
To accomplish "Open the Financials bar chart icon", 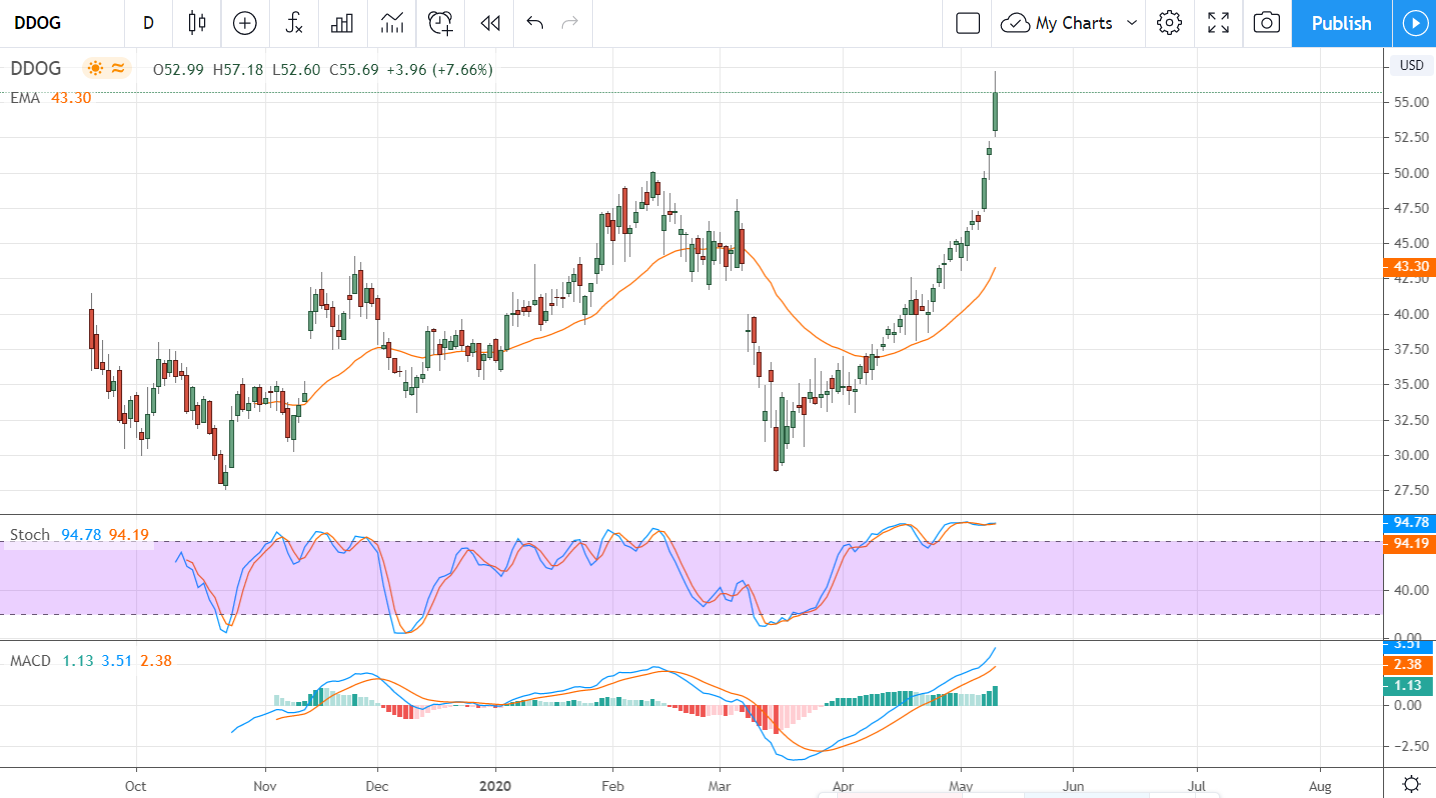I will 343,23.
